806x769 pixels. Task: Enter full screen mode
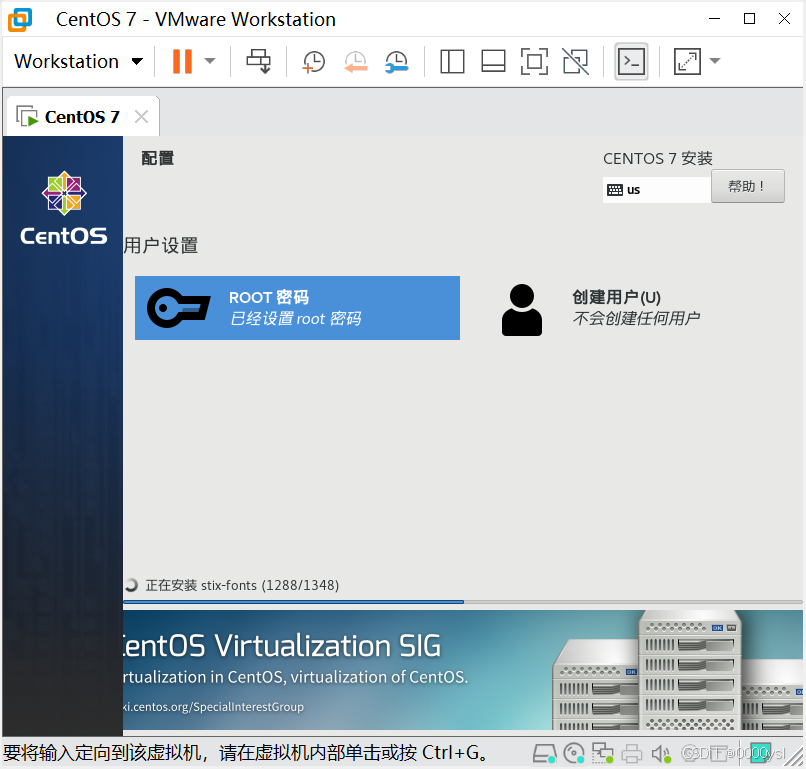pyautogui.click(x=534, y=62)
